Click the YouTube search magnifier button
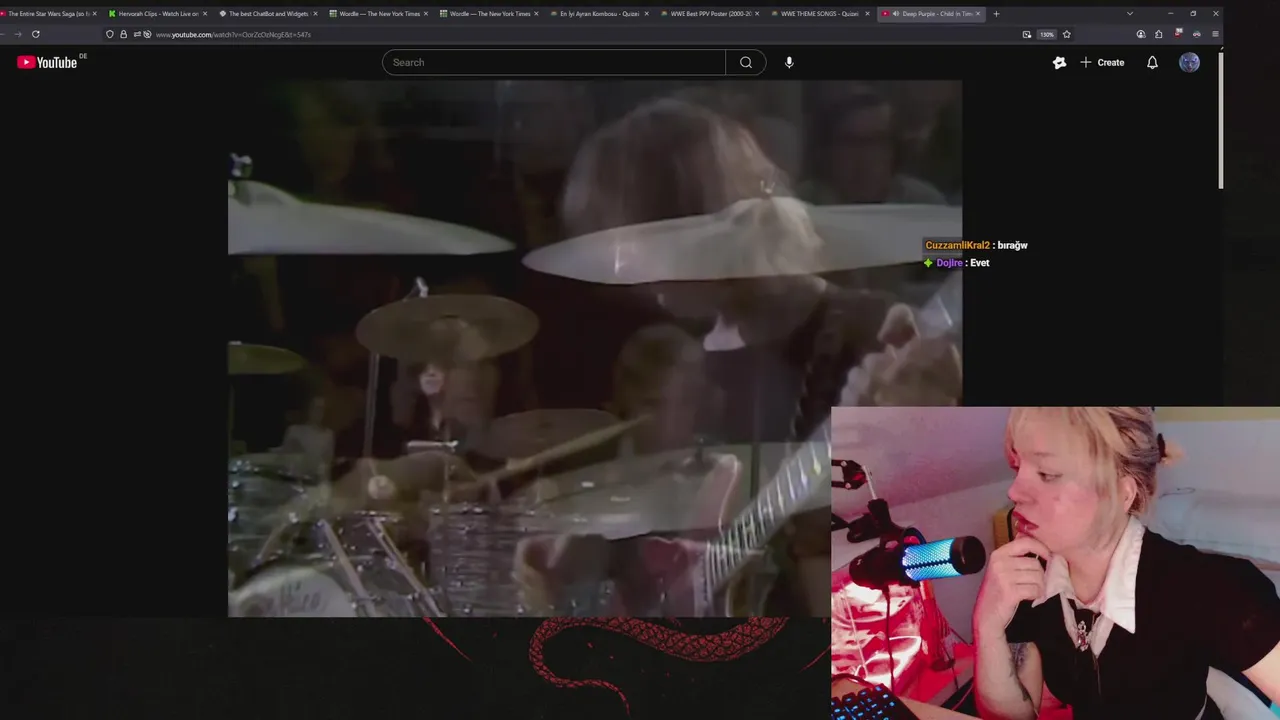The height and width of the screenshot is (720, 1280). pos(746,62)
